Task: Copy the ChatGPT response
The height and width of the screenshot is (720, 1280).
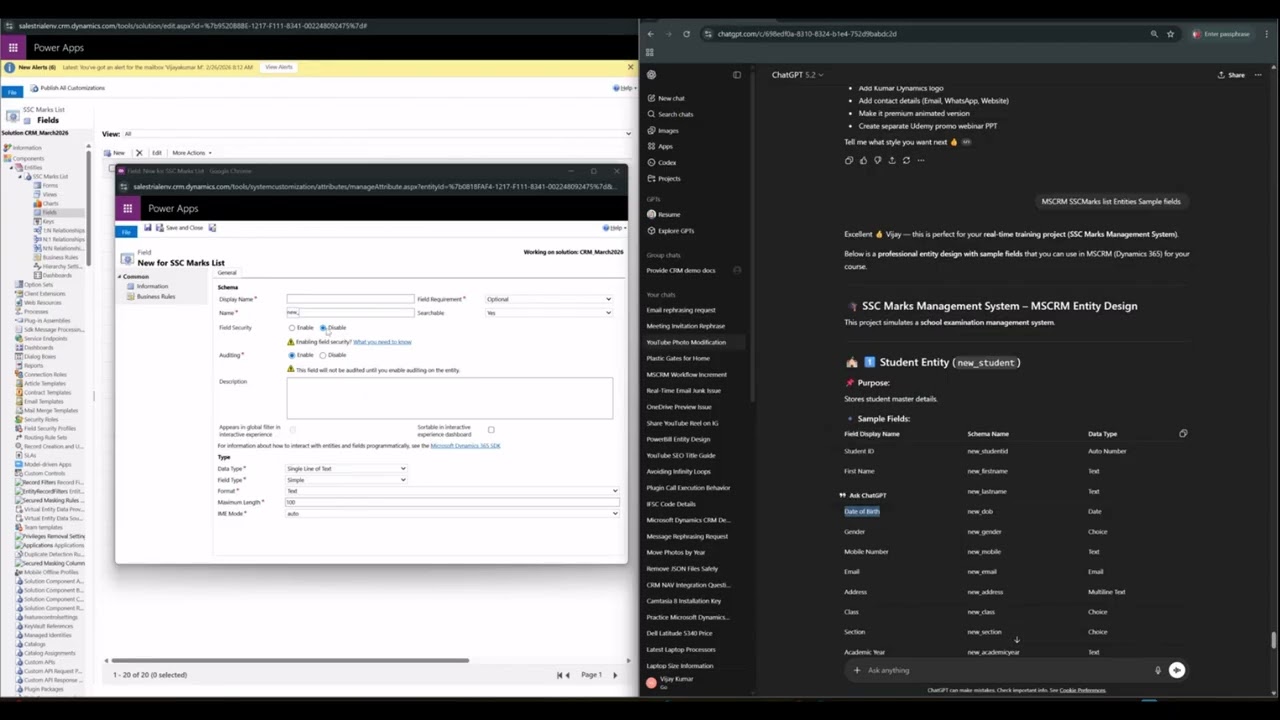Action: click(x=849, y=160)
